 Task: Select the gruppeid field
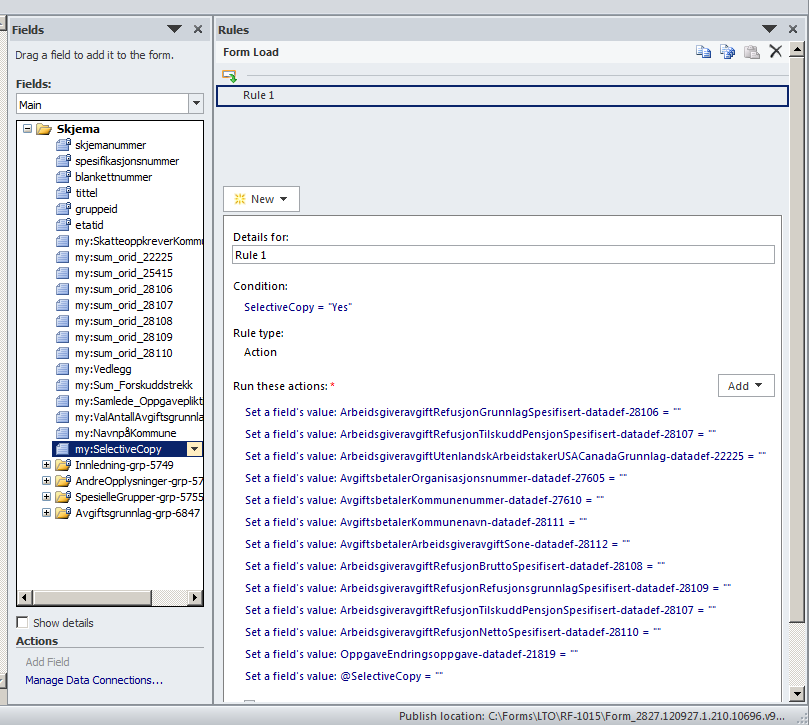[x=96, y=209]
